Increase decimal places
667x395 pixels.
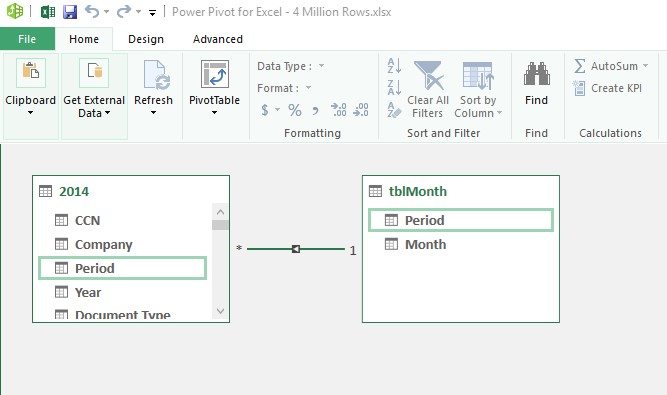click(x=339, y=110)
